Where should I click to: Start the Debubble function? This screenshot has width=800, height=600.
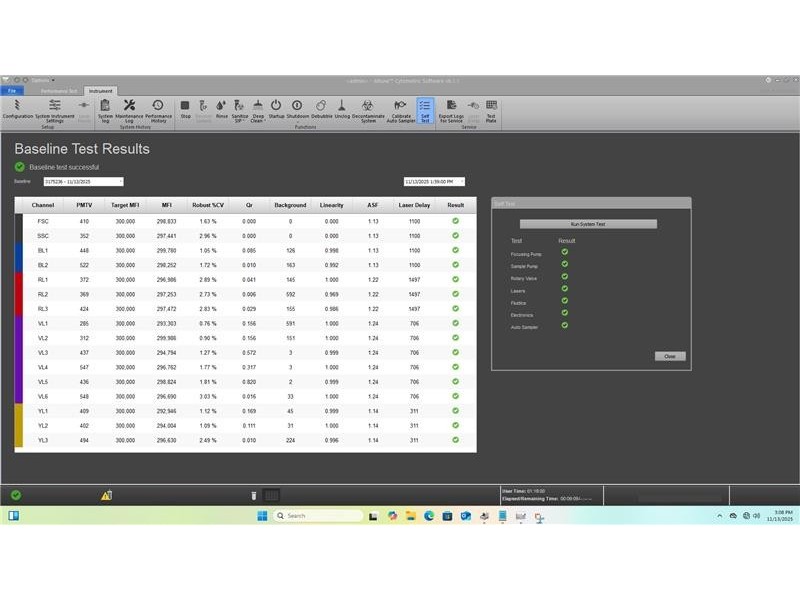(321, 108)
